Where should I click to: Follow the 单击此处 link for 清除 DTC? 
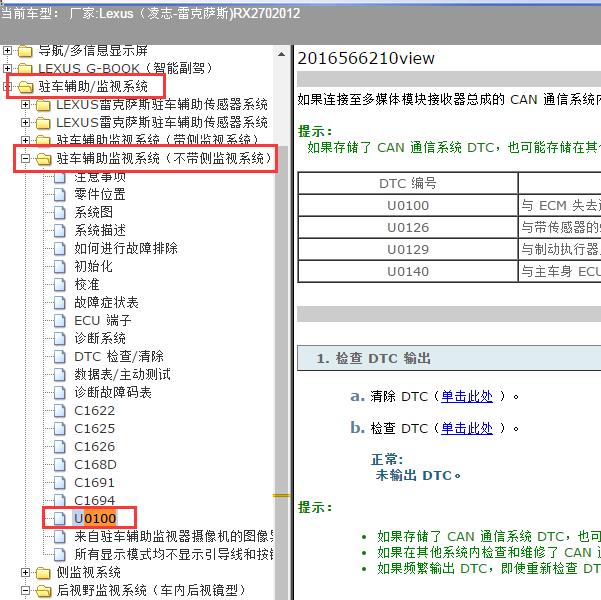coord(467,396)
